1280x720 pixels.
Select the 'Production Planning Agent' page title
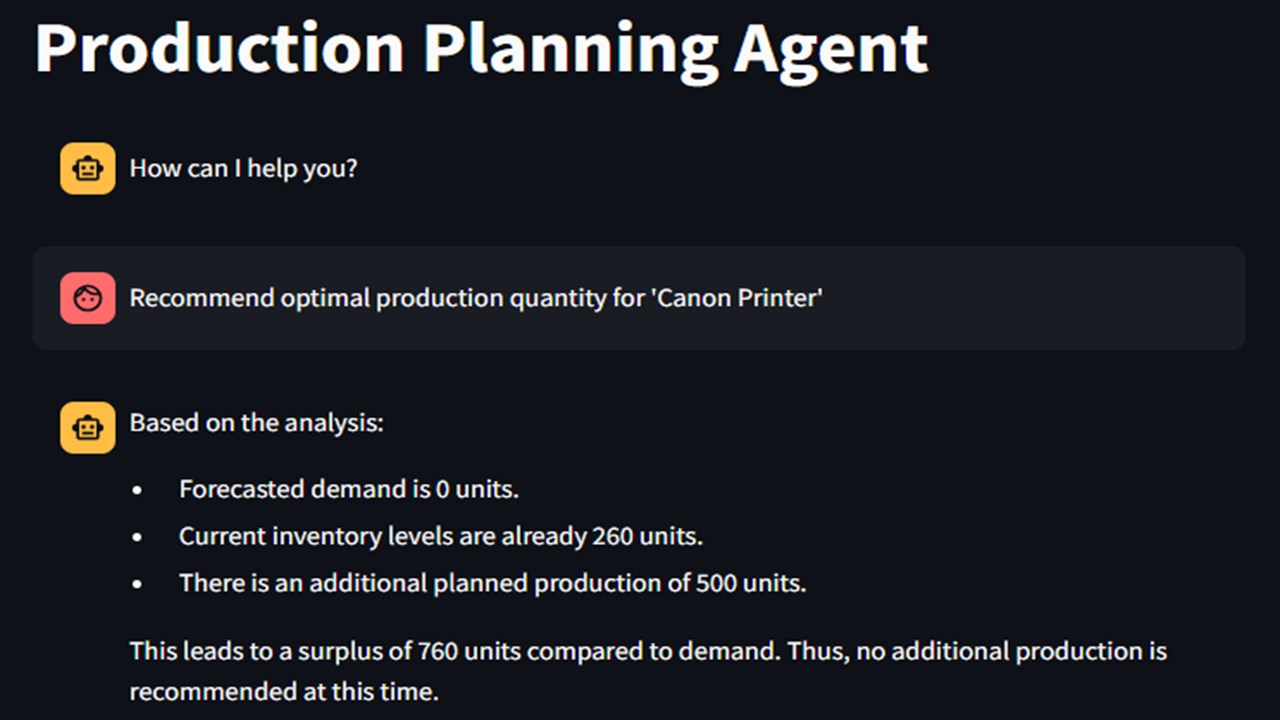482,46
